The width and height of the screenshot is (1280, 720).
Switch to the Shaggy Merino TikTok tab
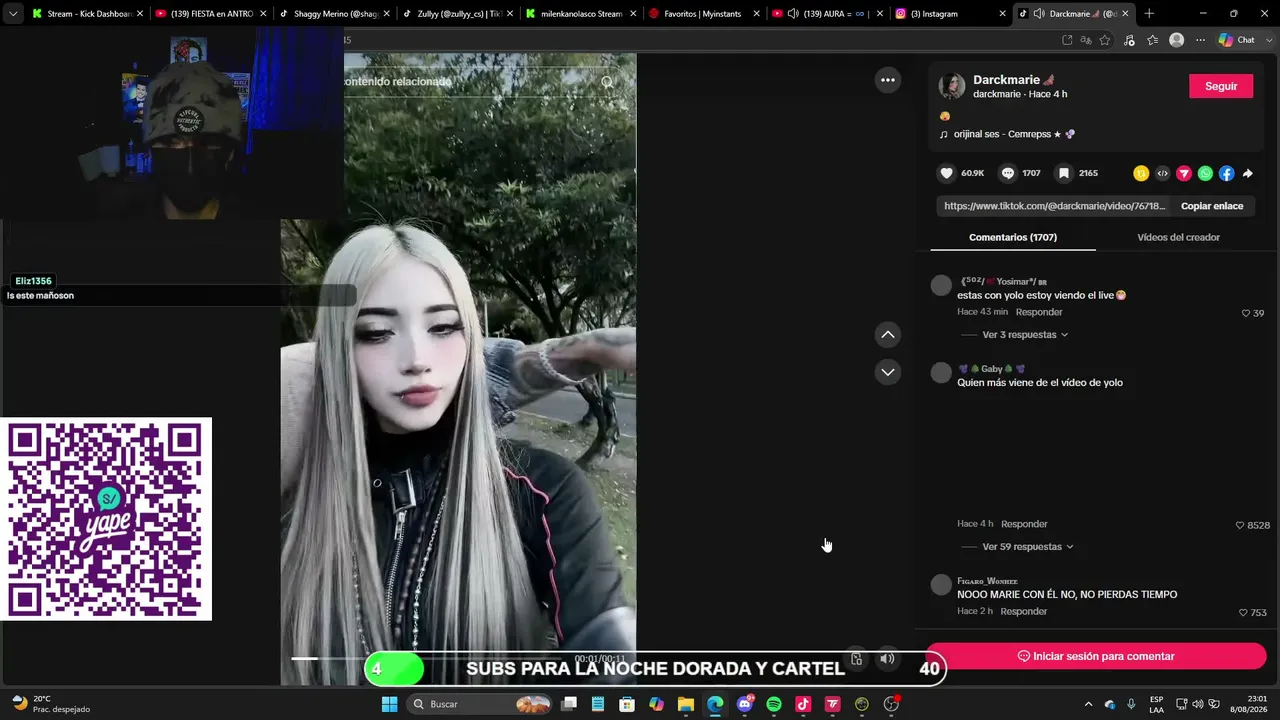[x=333, y=14]
